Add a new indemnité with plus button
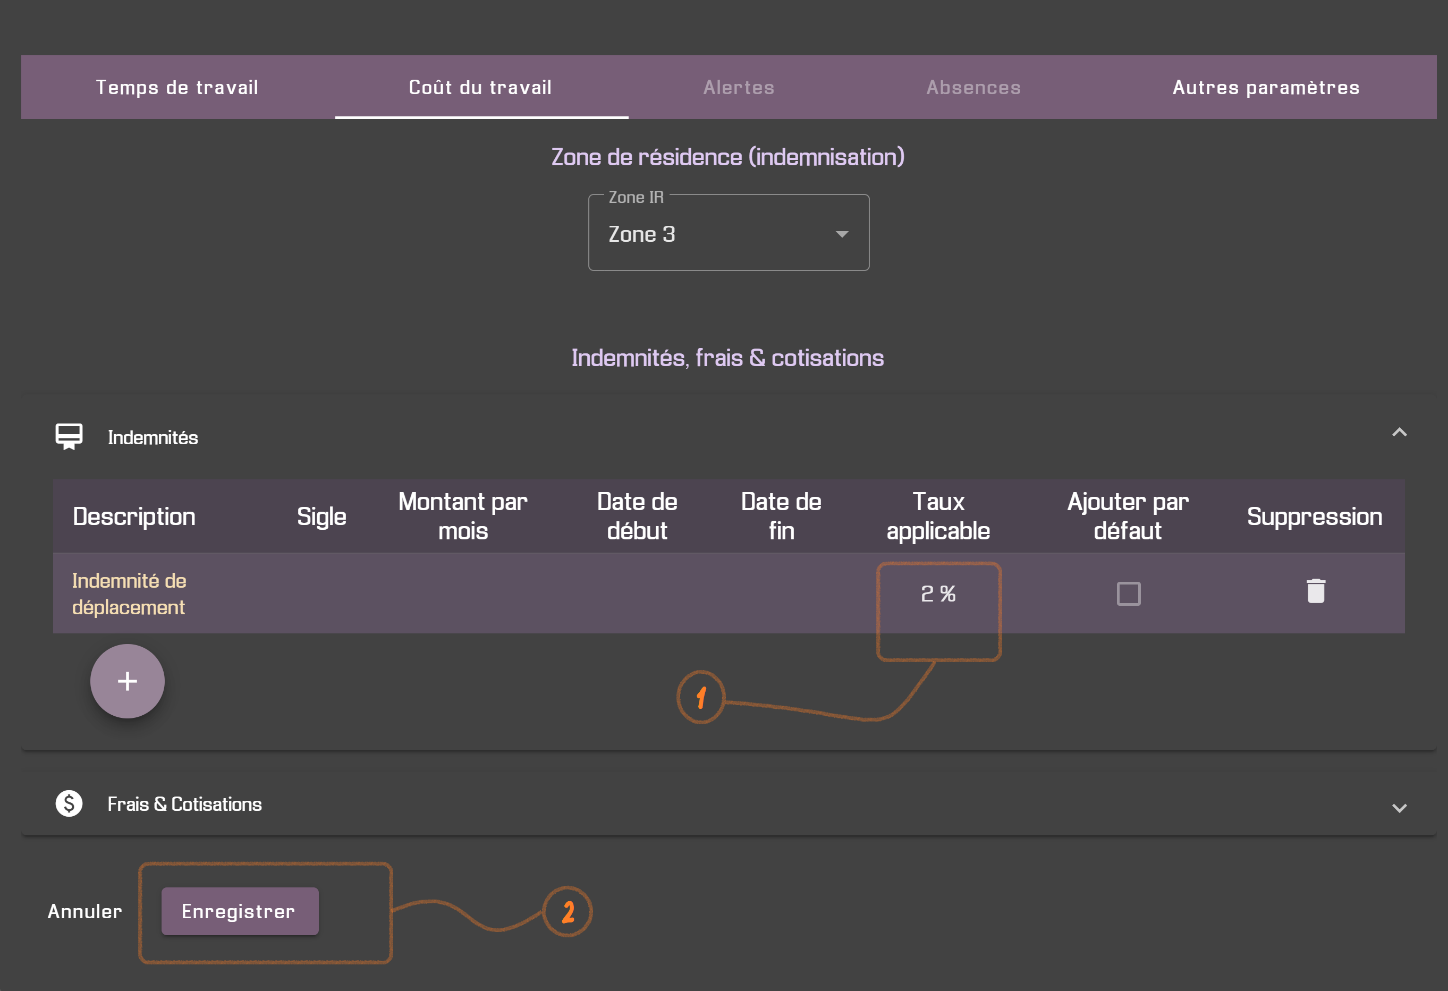 127,681
